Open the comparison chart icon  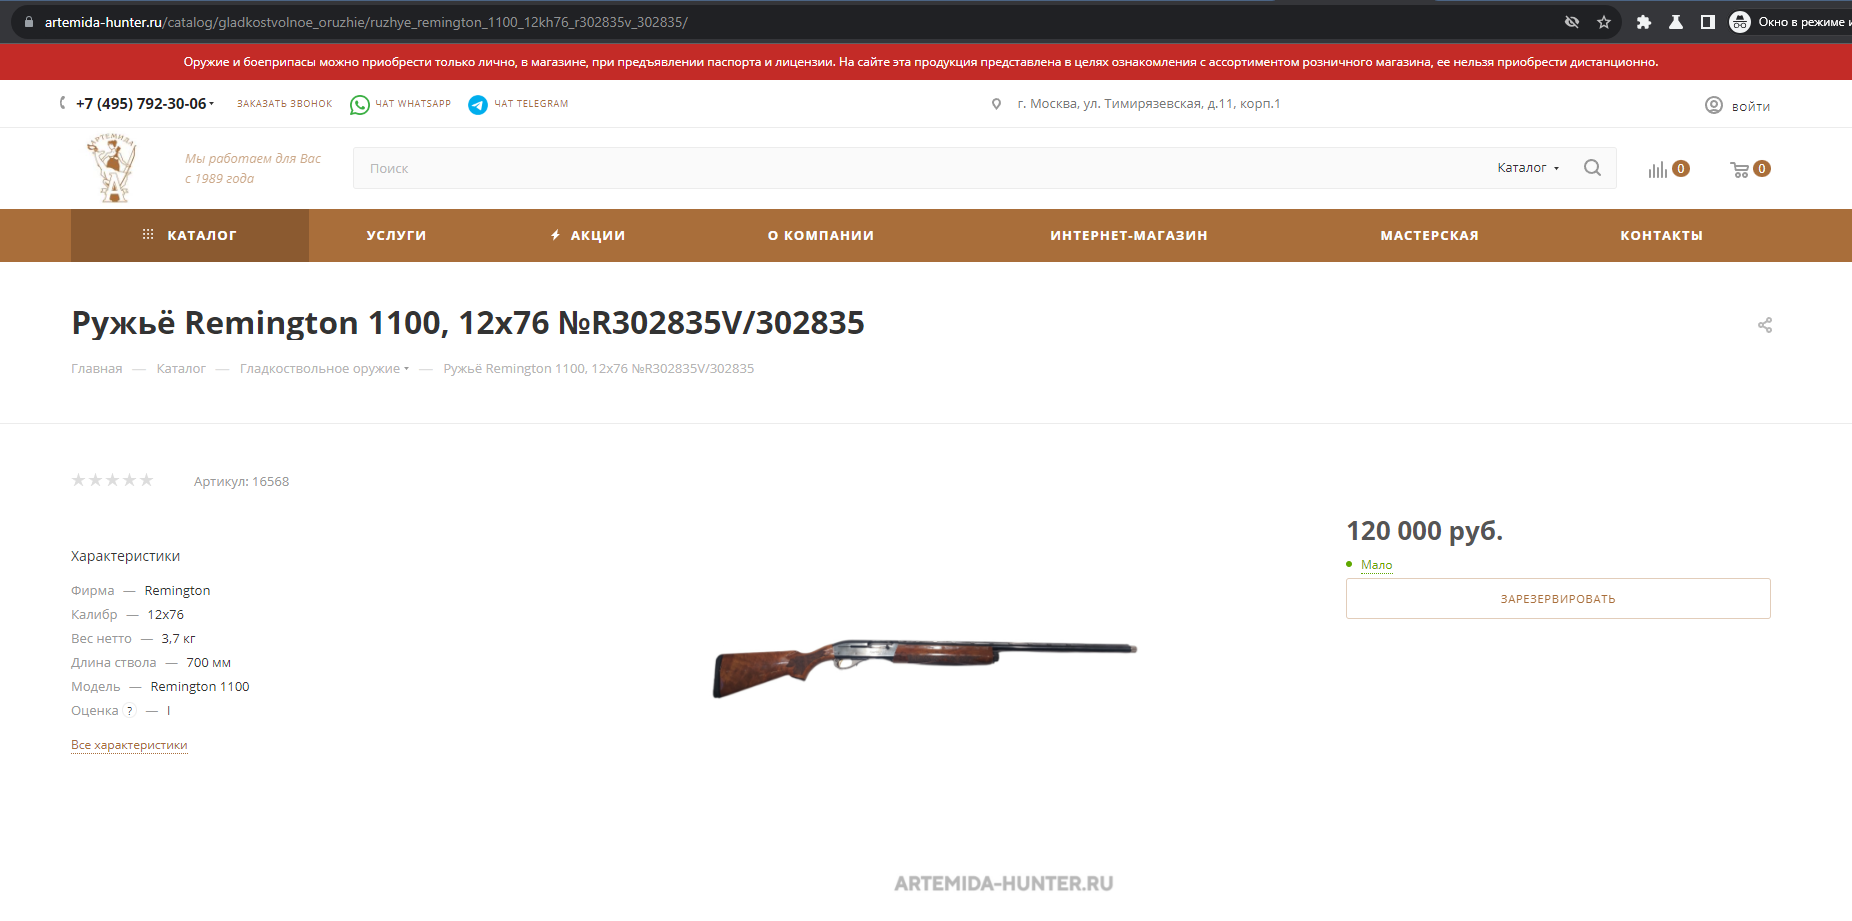coord(1658,169)
